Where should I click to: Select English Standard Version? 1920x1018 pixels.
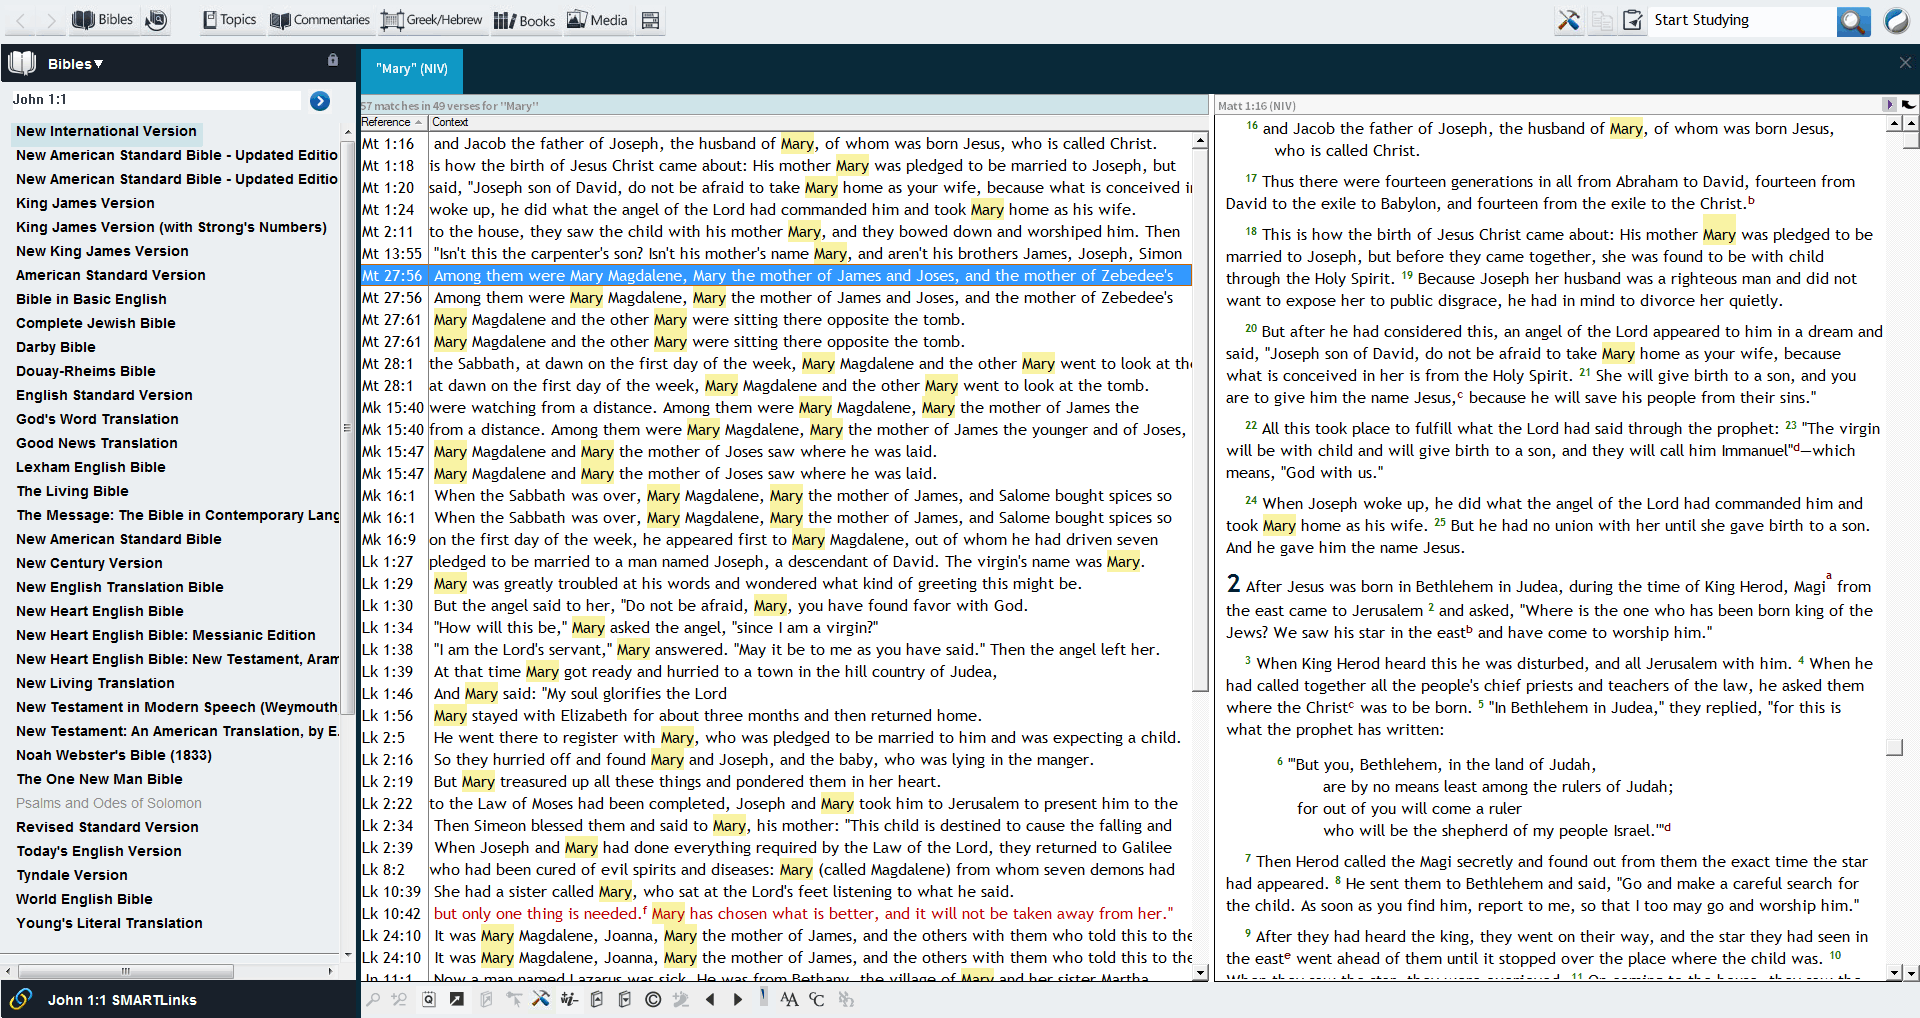click(x=104, y=395)
